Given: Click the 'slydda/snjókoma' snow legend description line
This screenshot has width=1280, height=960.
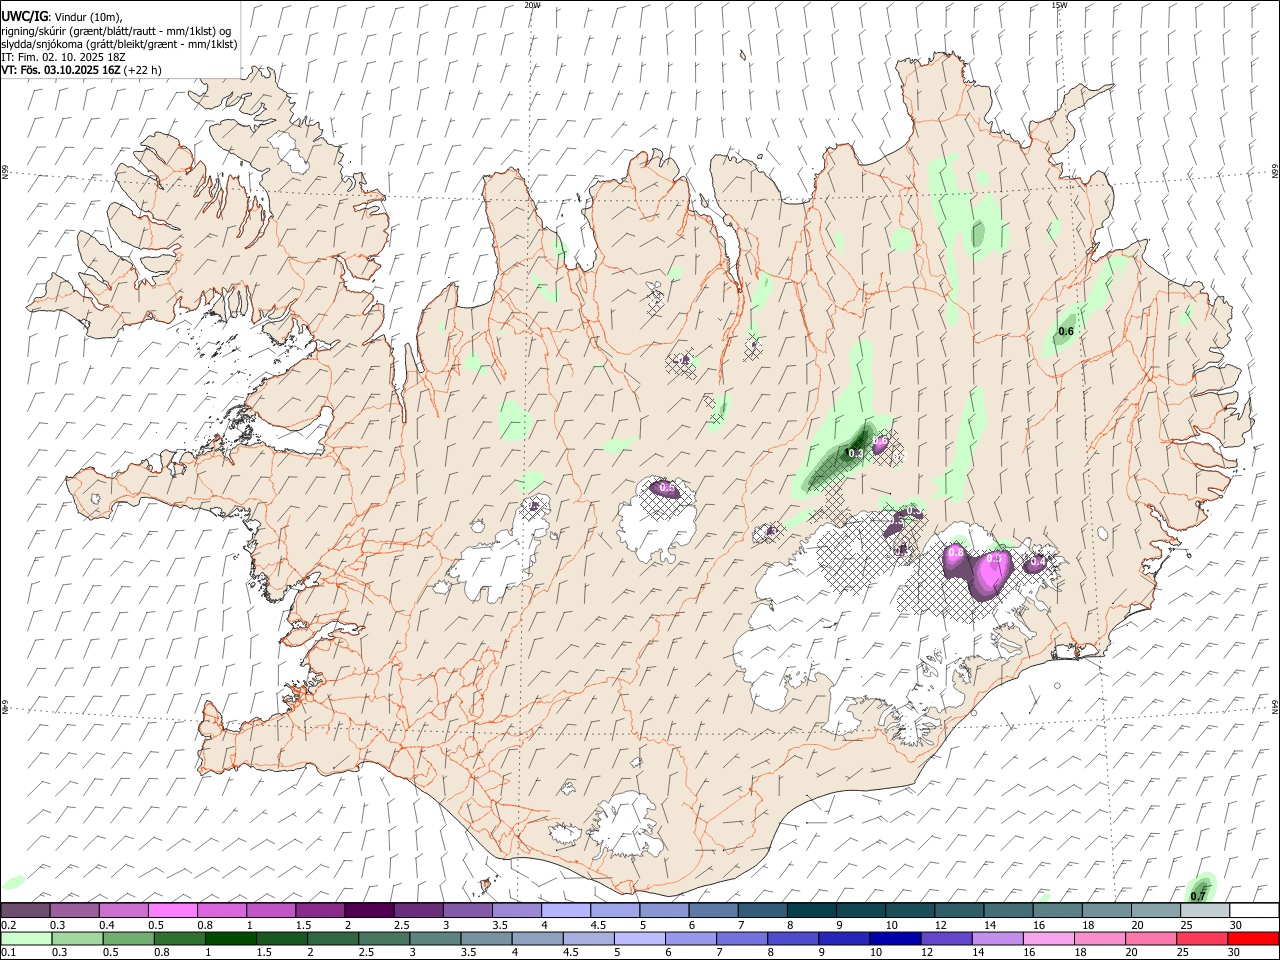Looking at the screenshot, I should click(x=119, y=44).
